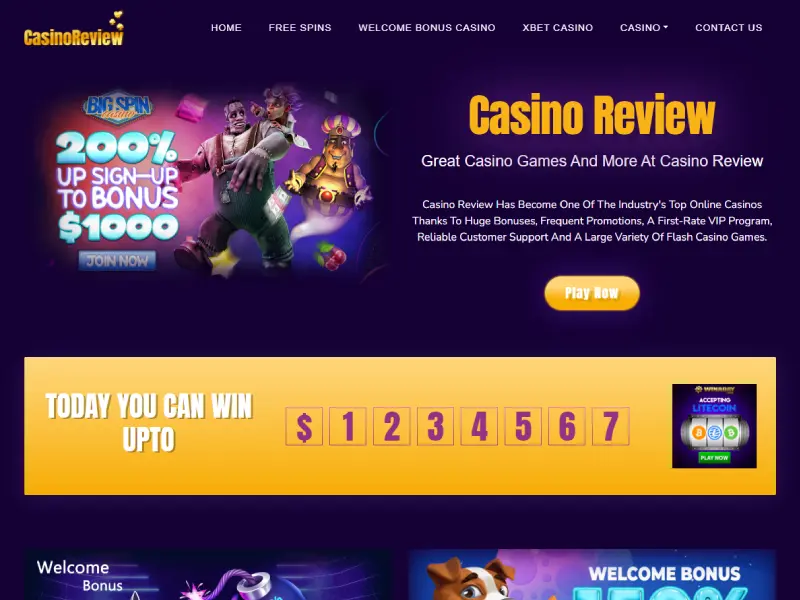Click green Play Now in Litecoin ad
Screen dimensions: 800x600
click(x=714, y=458)
